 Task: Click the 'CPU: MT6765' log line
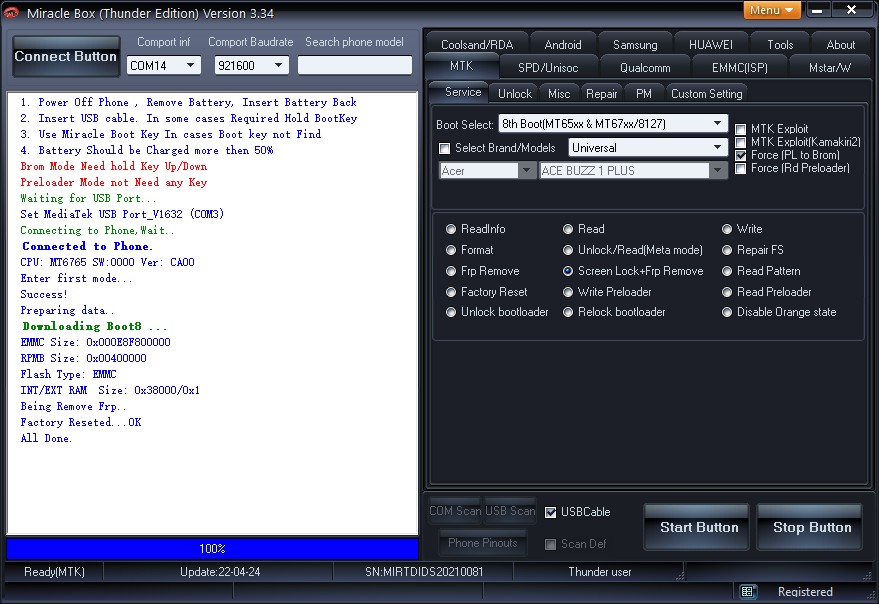pos(107,262)
